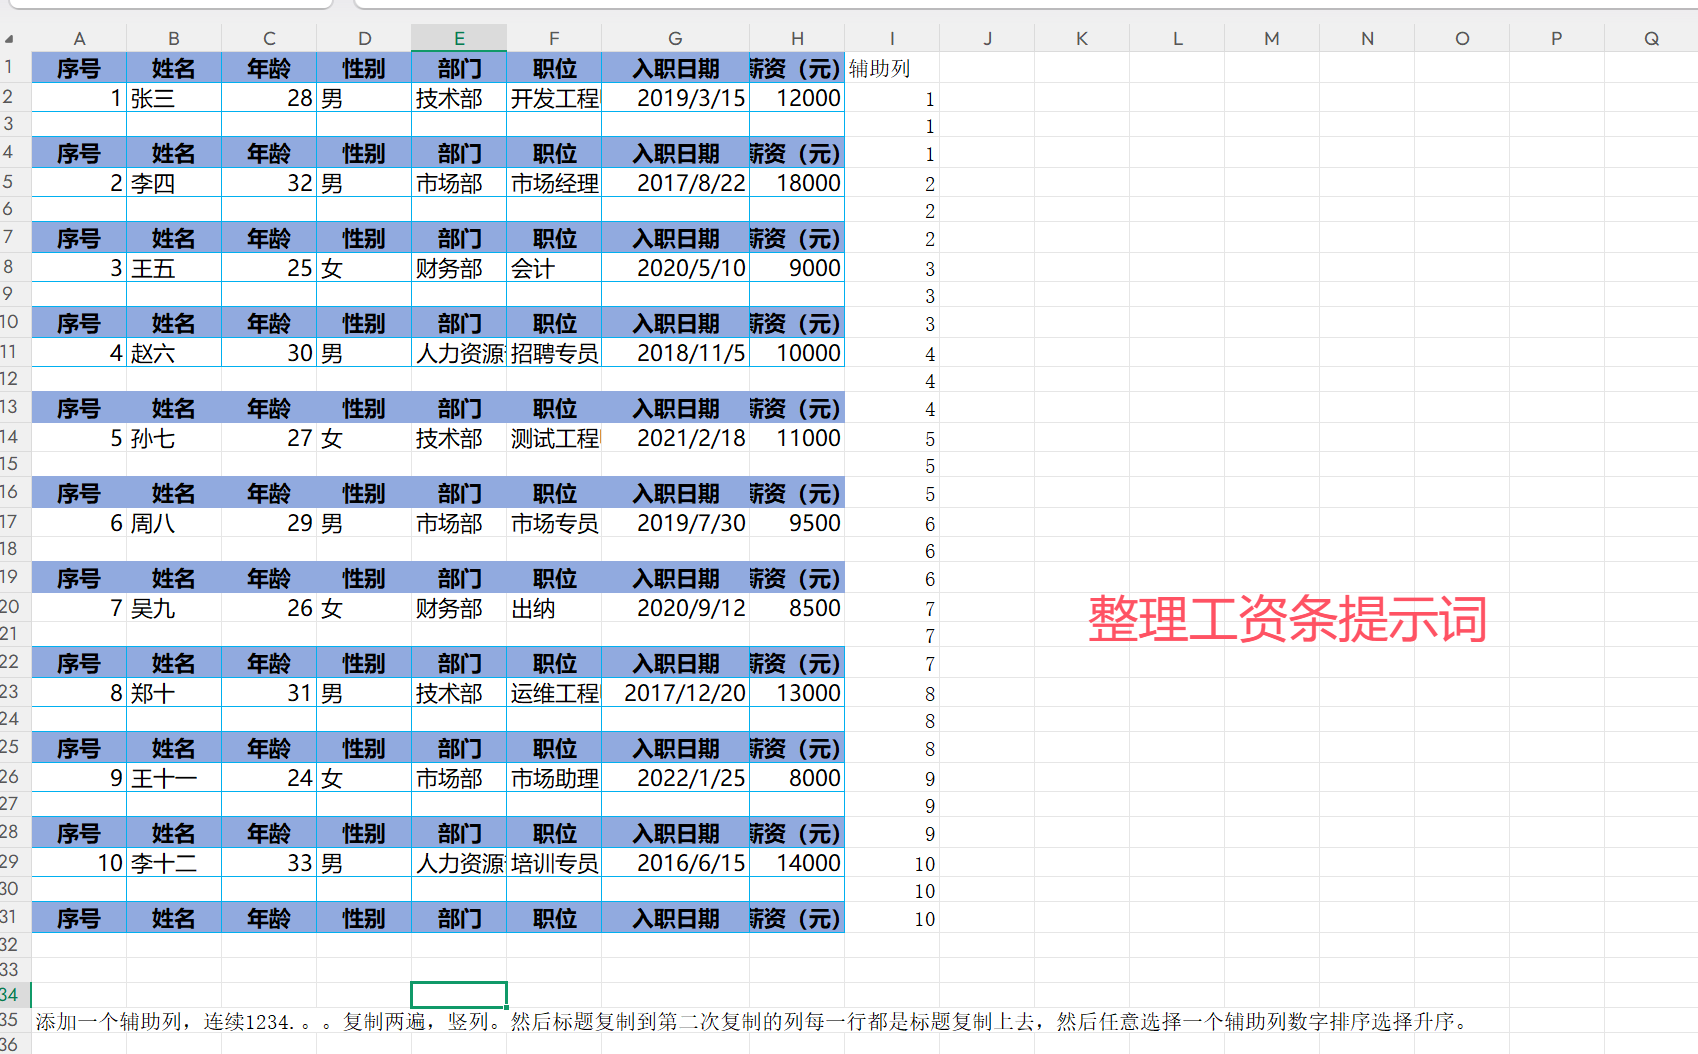This screenshot has height=1054, width=1698.
Task: Click the instruction text in row 35
Action: coord(753,1021)
